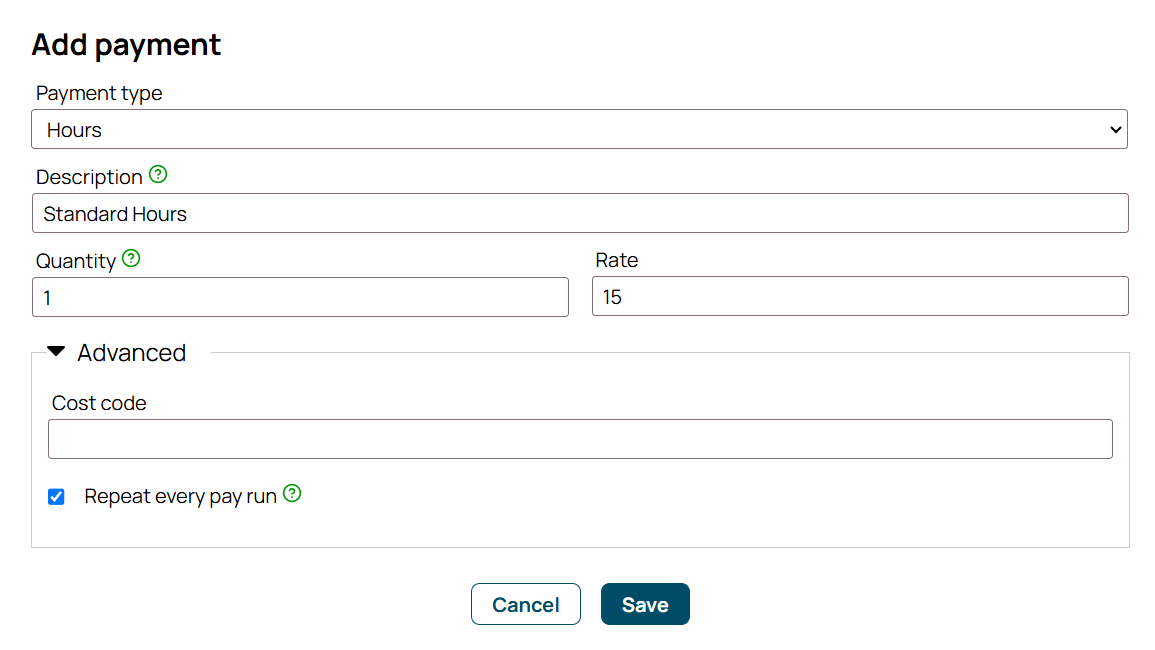This screenshot has width=1155, height=650.
Task: Click the Cost code label text
Action: (x=99, y=403)
